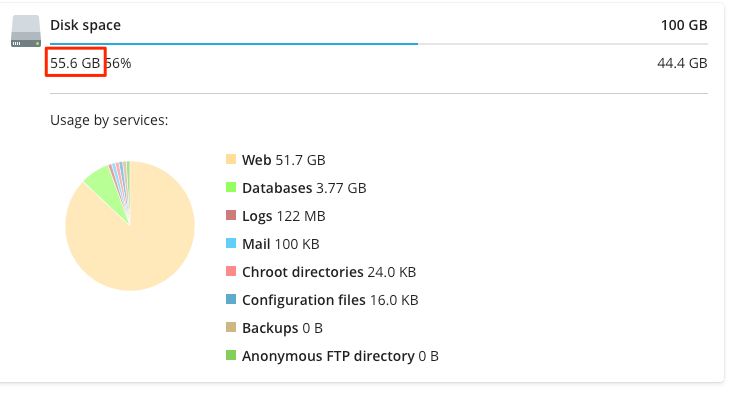
Task: Click the Configuration files legend swatch
Action: click(231, 299)
